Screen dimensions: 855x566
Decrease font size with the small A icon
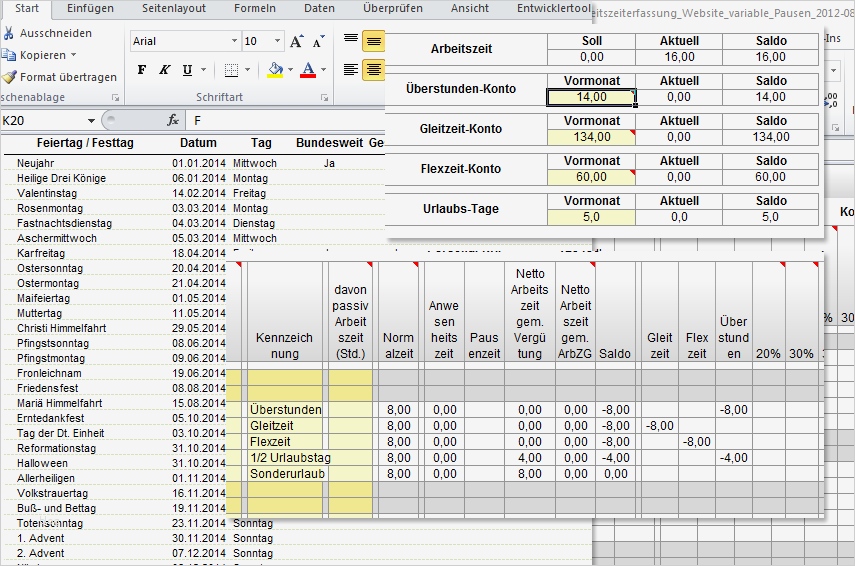tap(318, 42)
